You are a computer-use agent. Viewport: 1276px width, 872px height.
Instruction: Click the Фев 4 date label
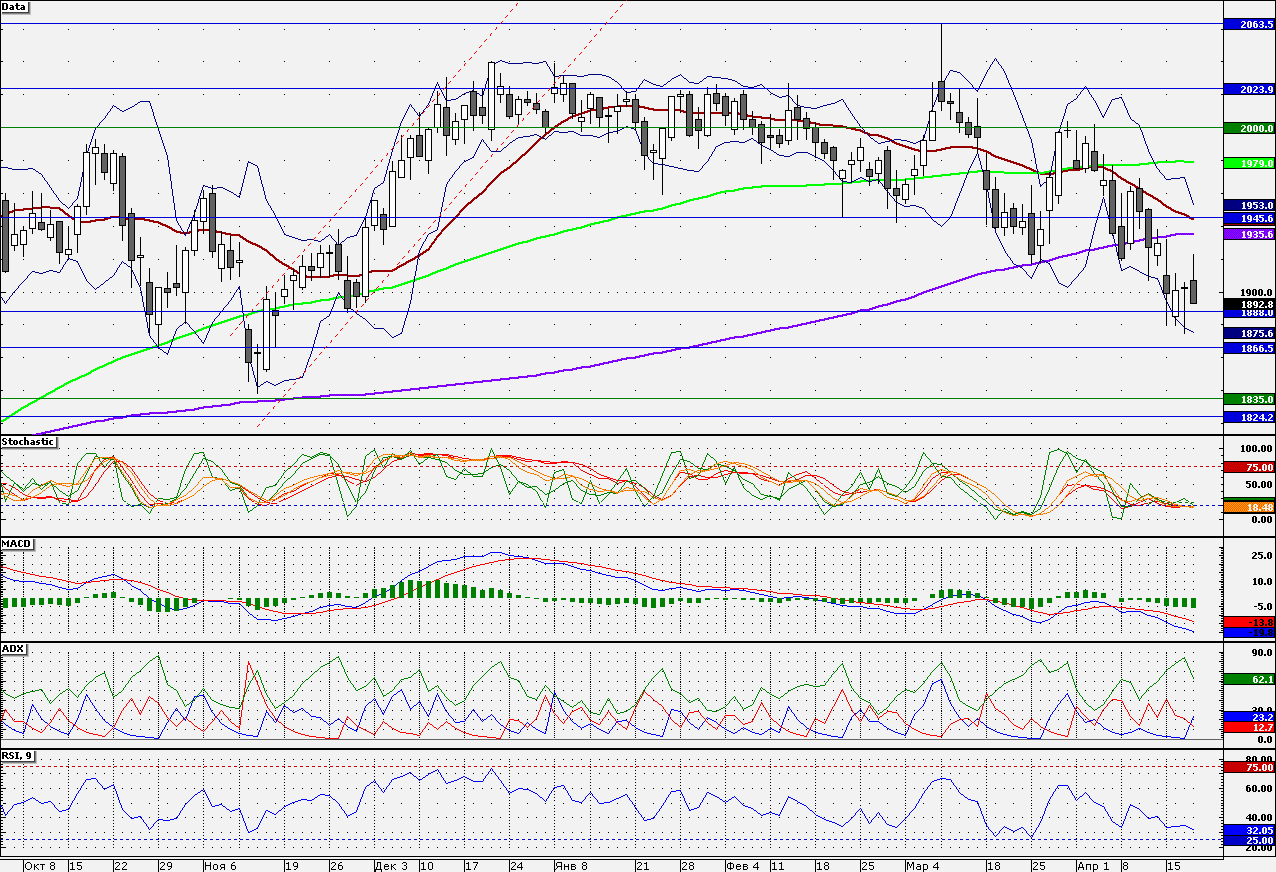(x=742, y=865)
